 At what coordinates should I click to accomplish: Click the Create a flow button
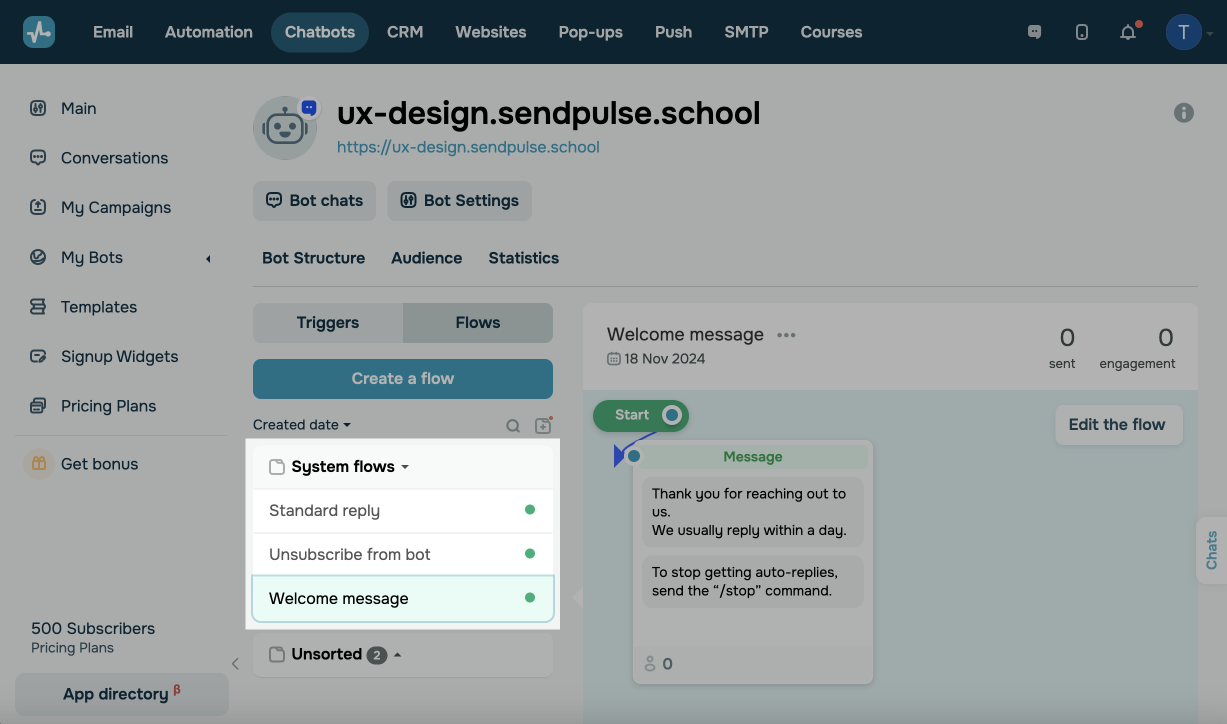[x=403, y=379]
